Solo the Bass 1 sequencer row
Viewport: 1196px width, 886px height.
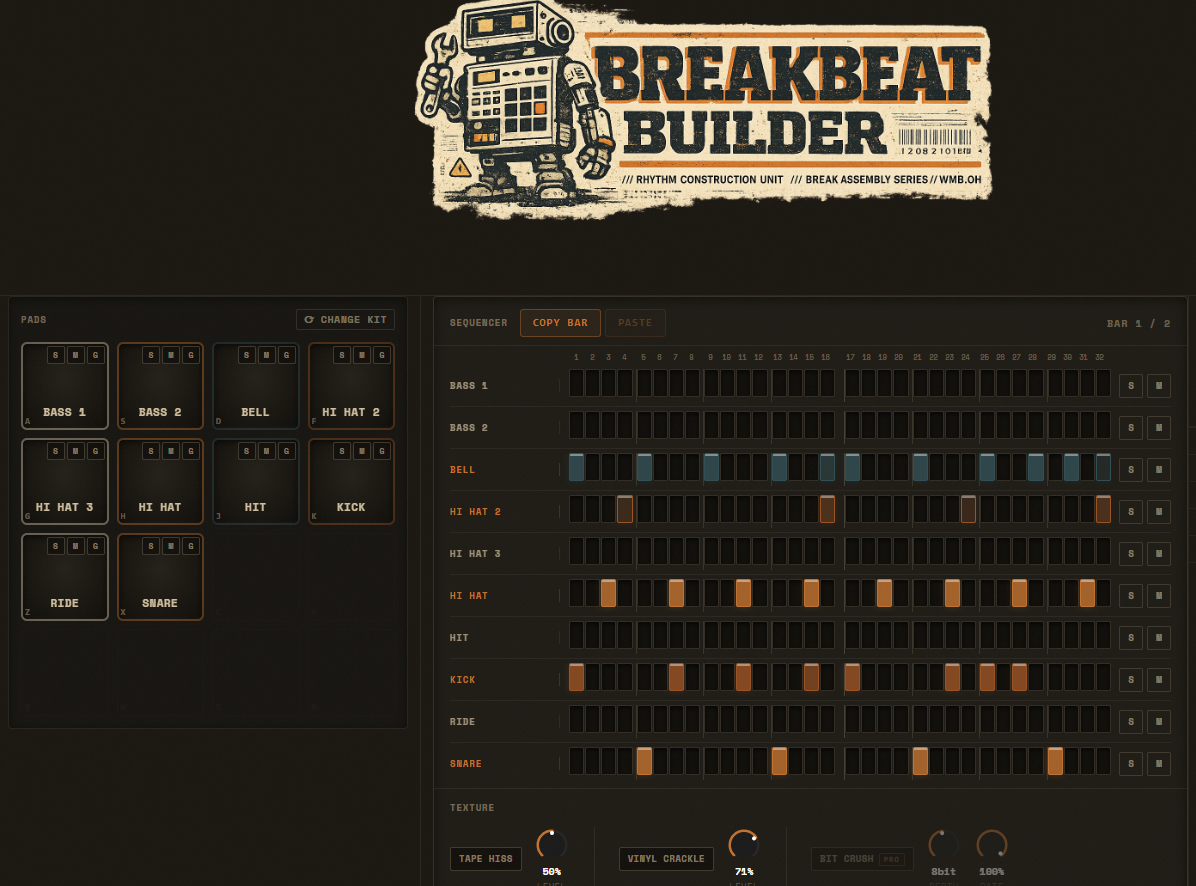tap(1131, 386)
